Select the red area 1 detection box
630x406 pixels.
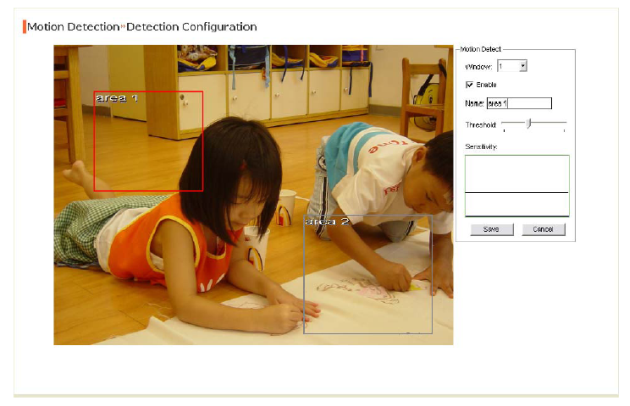[148, 141]
